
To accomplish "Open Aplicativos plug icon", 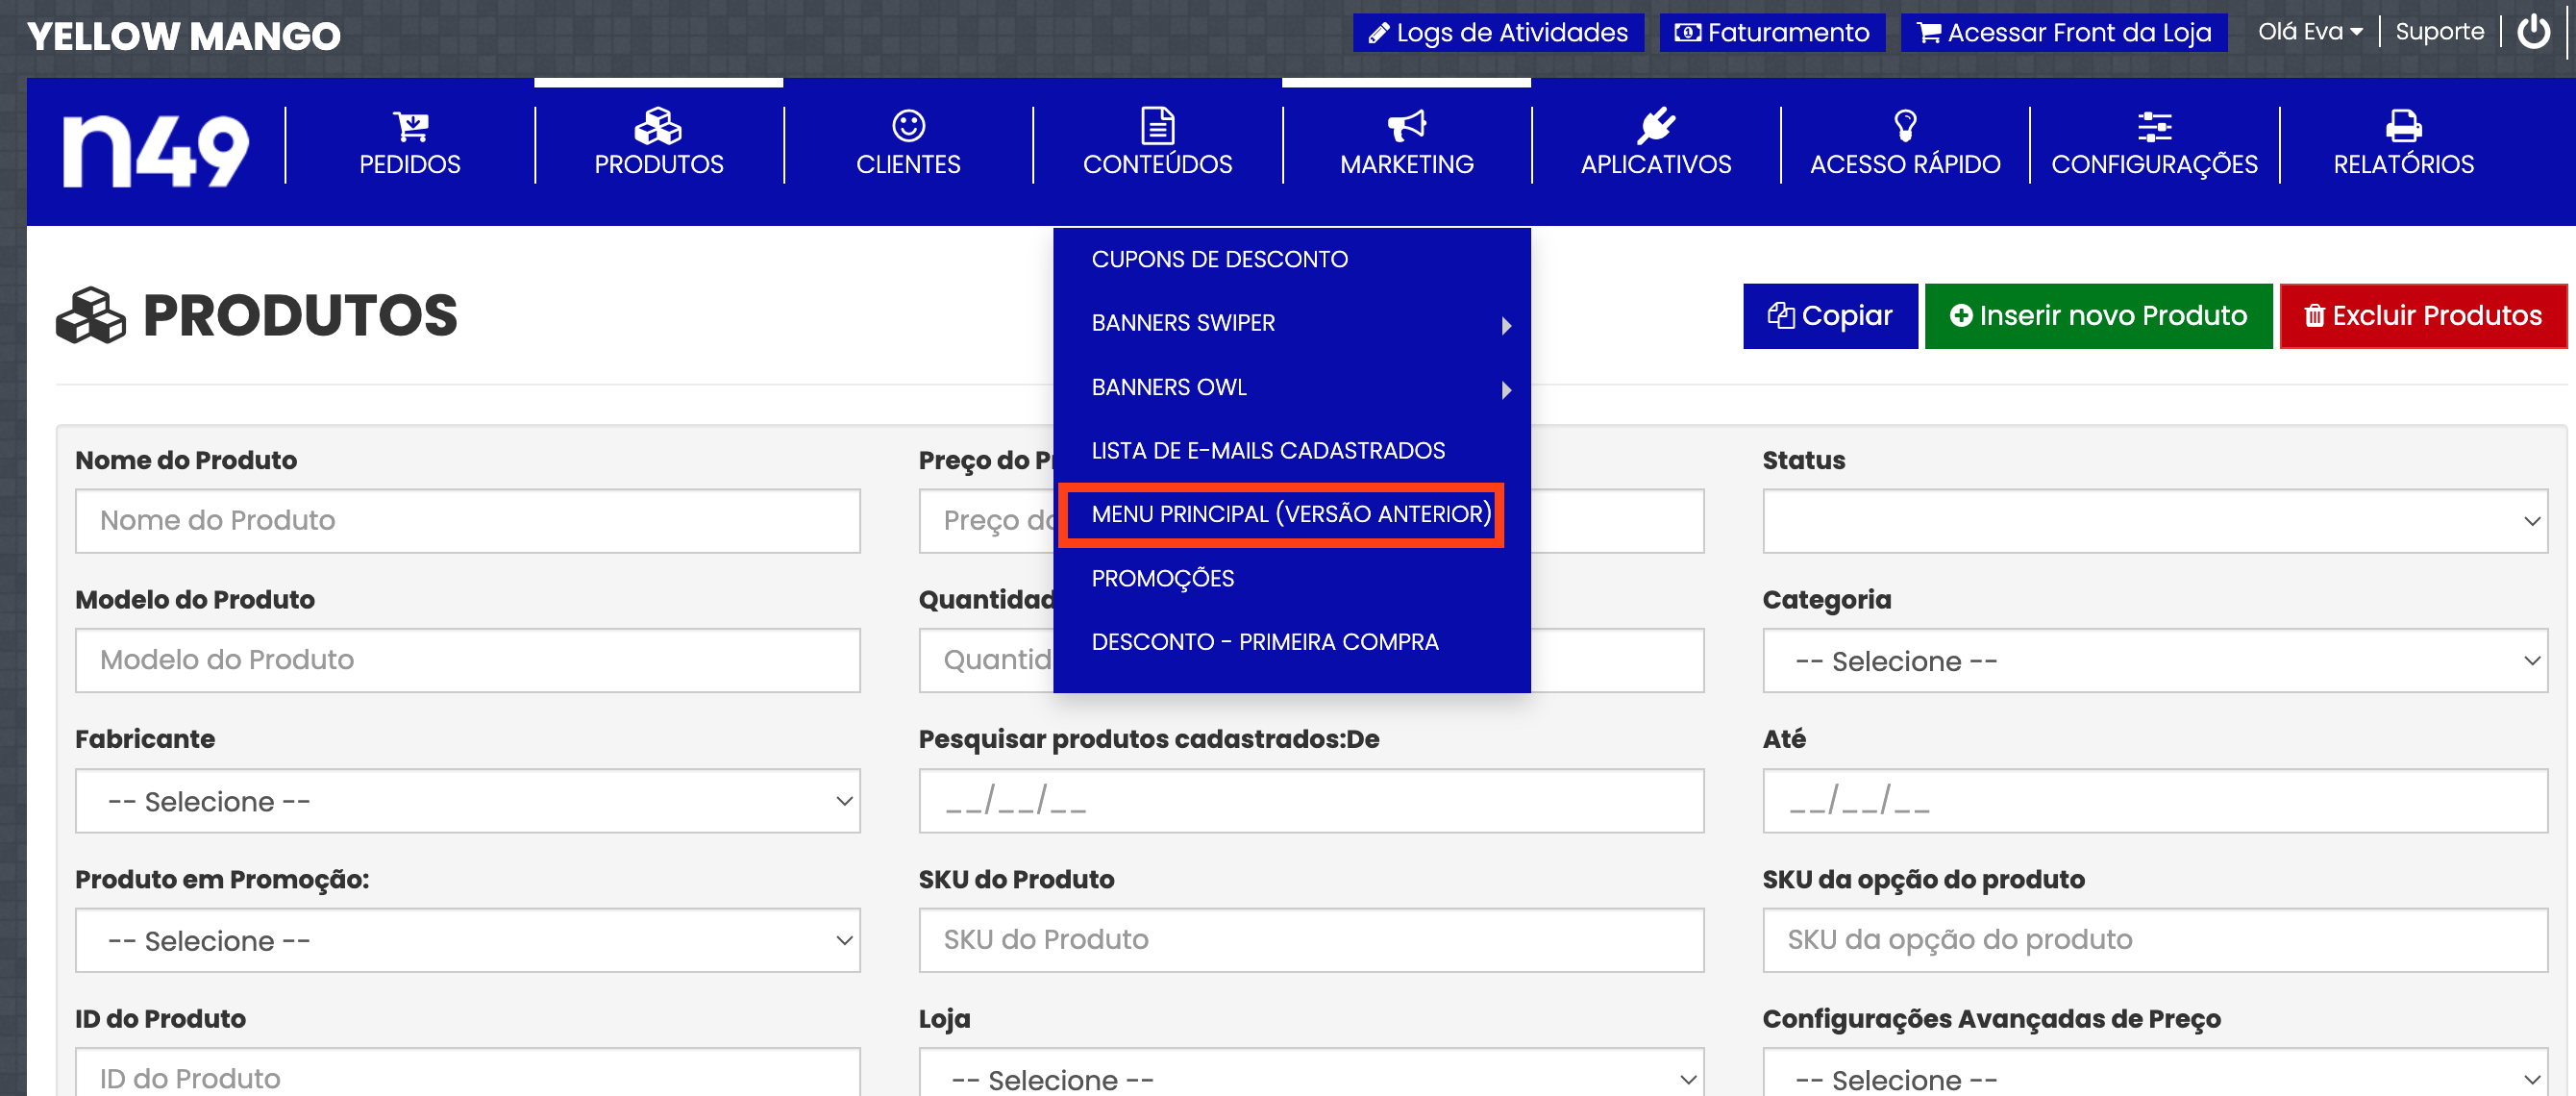I will tap(1655, 126).
